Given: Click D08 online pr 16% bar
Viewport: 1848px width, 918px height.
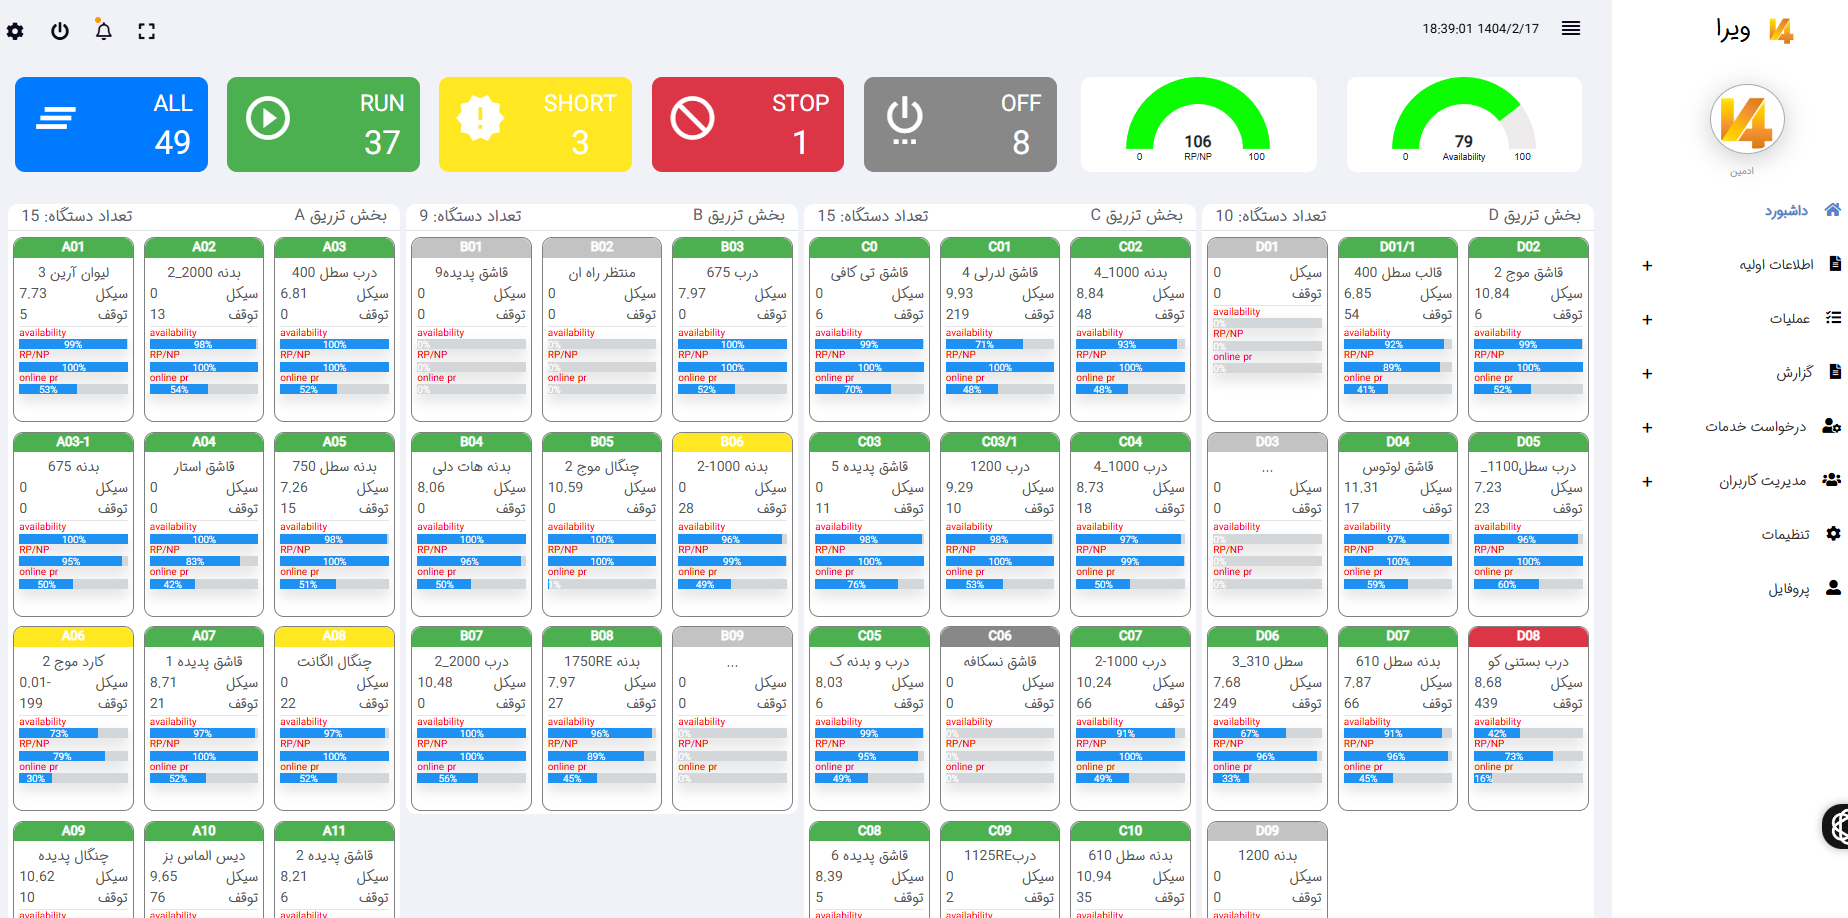Looking at the screenshot, I should (x=1528, y=778).
